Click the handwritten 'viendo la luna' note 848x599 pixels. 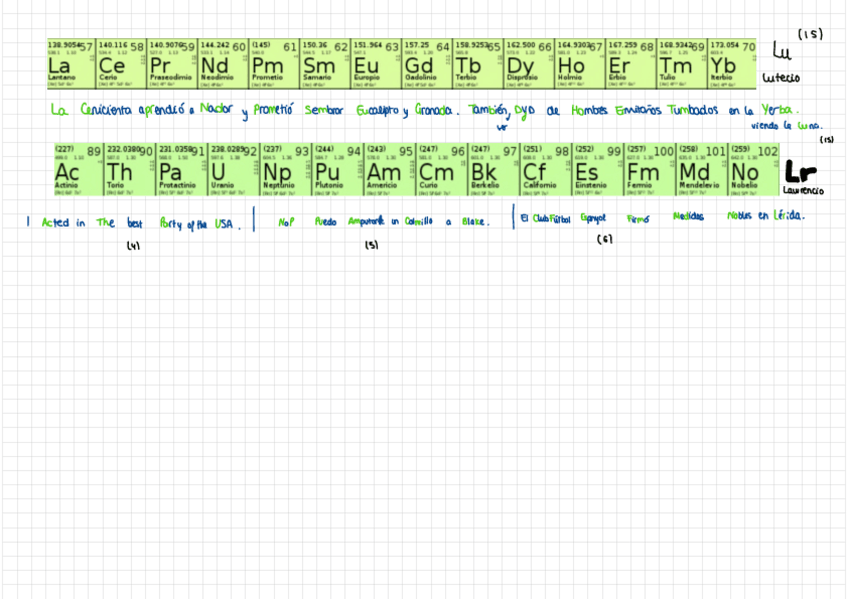[786, 126]
